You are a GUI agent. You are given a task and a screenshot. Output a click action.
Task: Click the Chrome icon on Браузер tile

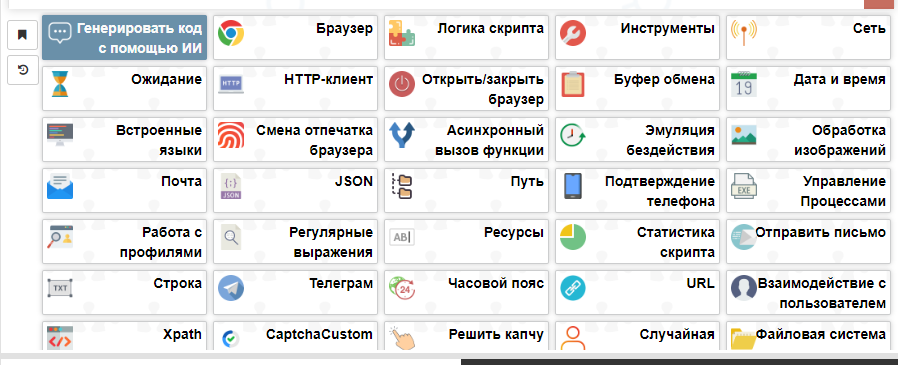[231, 33]
